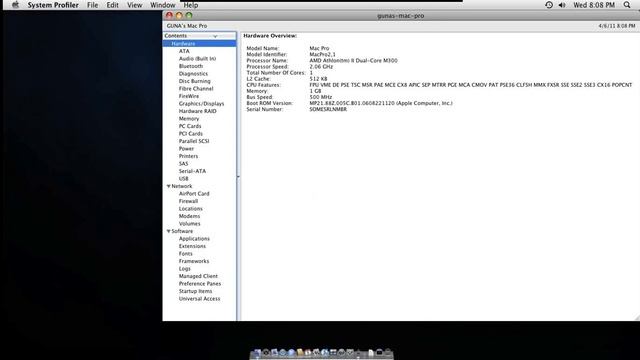Open the System Profiler application menu
The height and width of the screenshot is (360, 640).
tap(53, 5)
